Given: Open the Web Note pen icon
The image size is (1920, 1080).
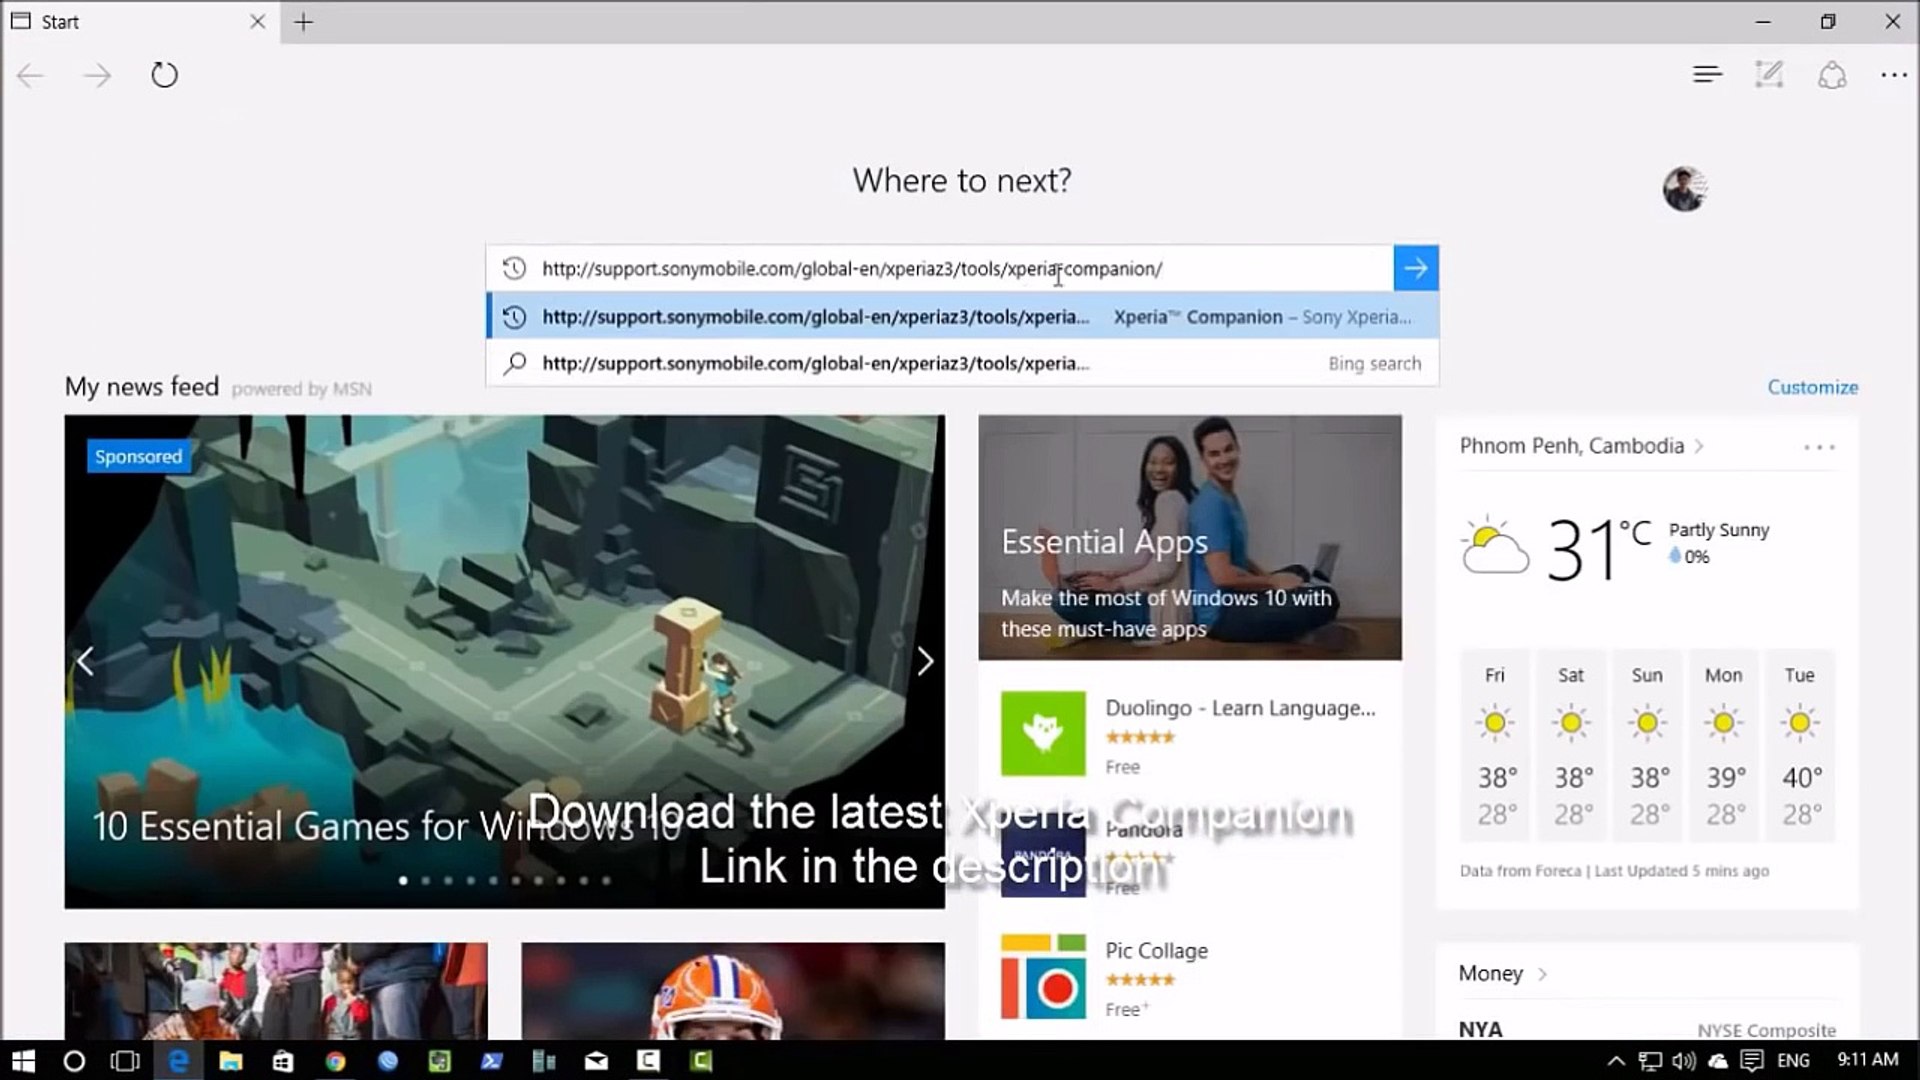Looking at the screenshot, I should (x=1769, y=75).
